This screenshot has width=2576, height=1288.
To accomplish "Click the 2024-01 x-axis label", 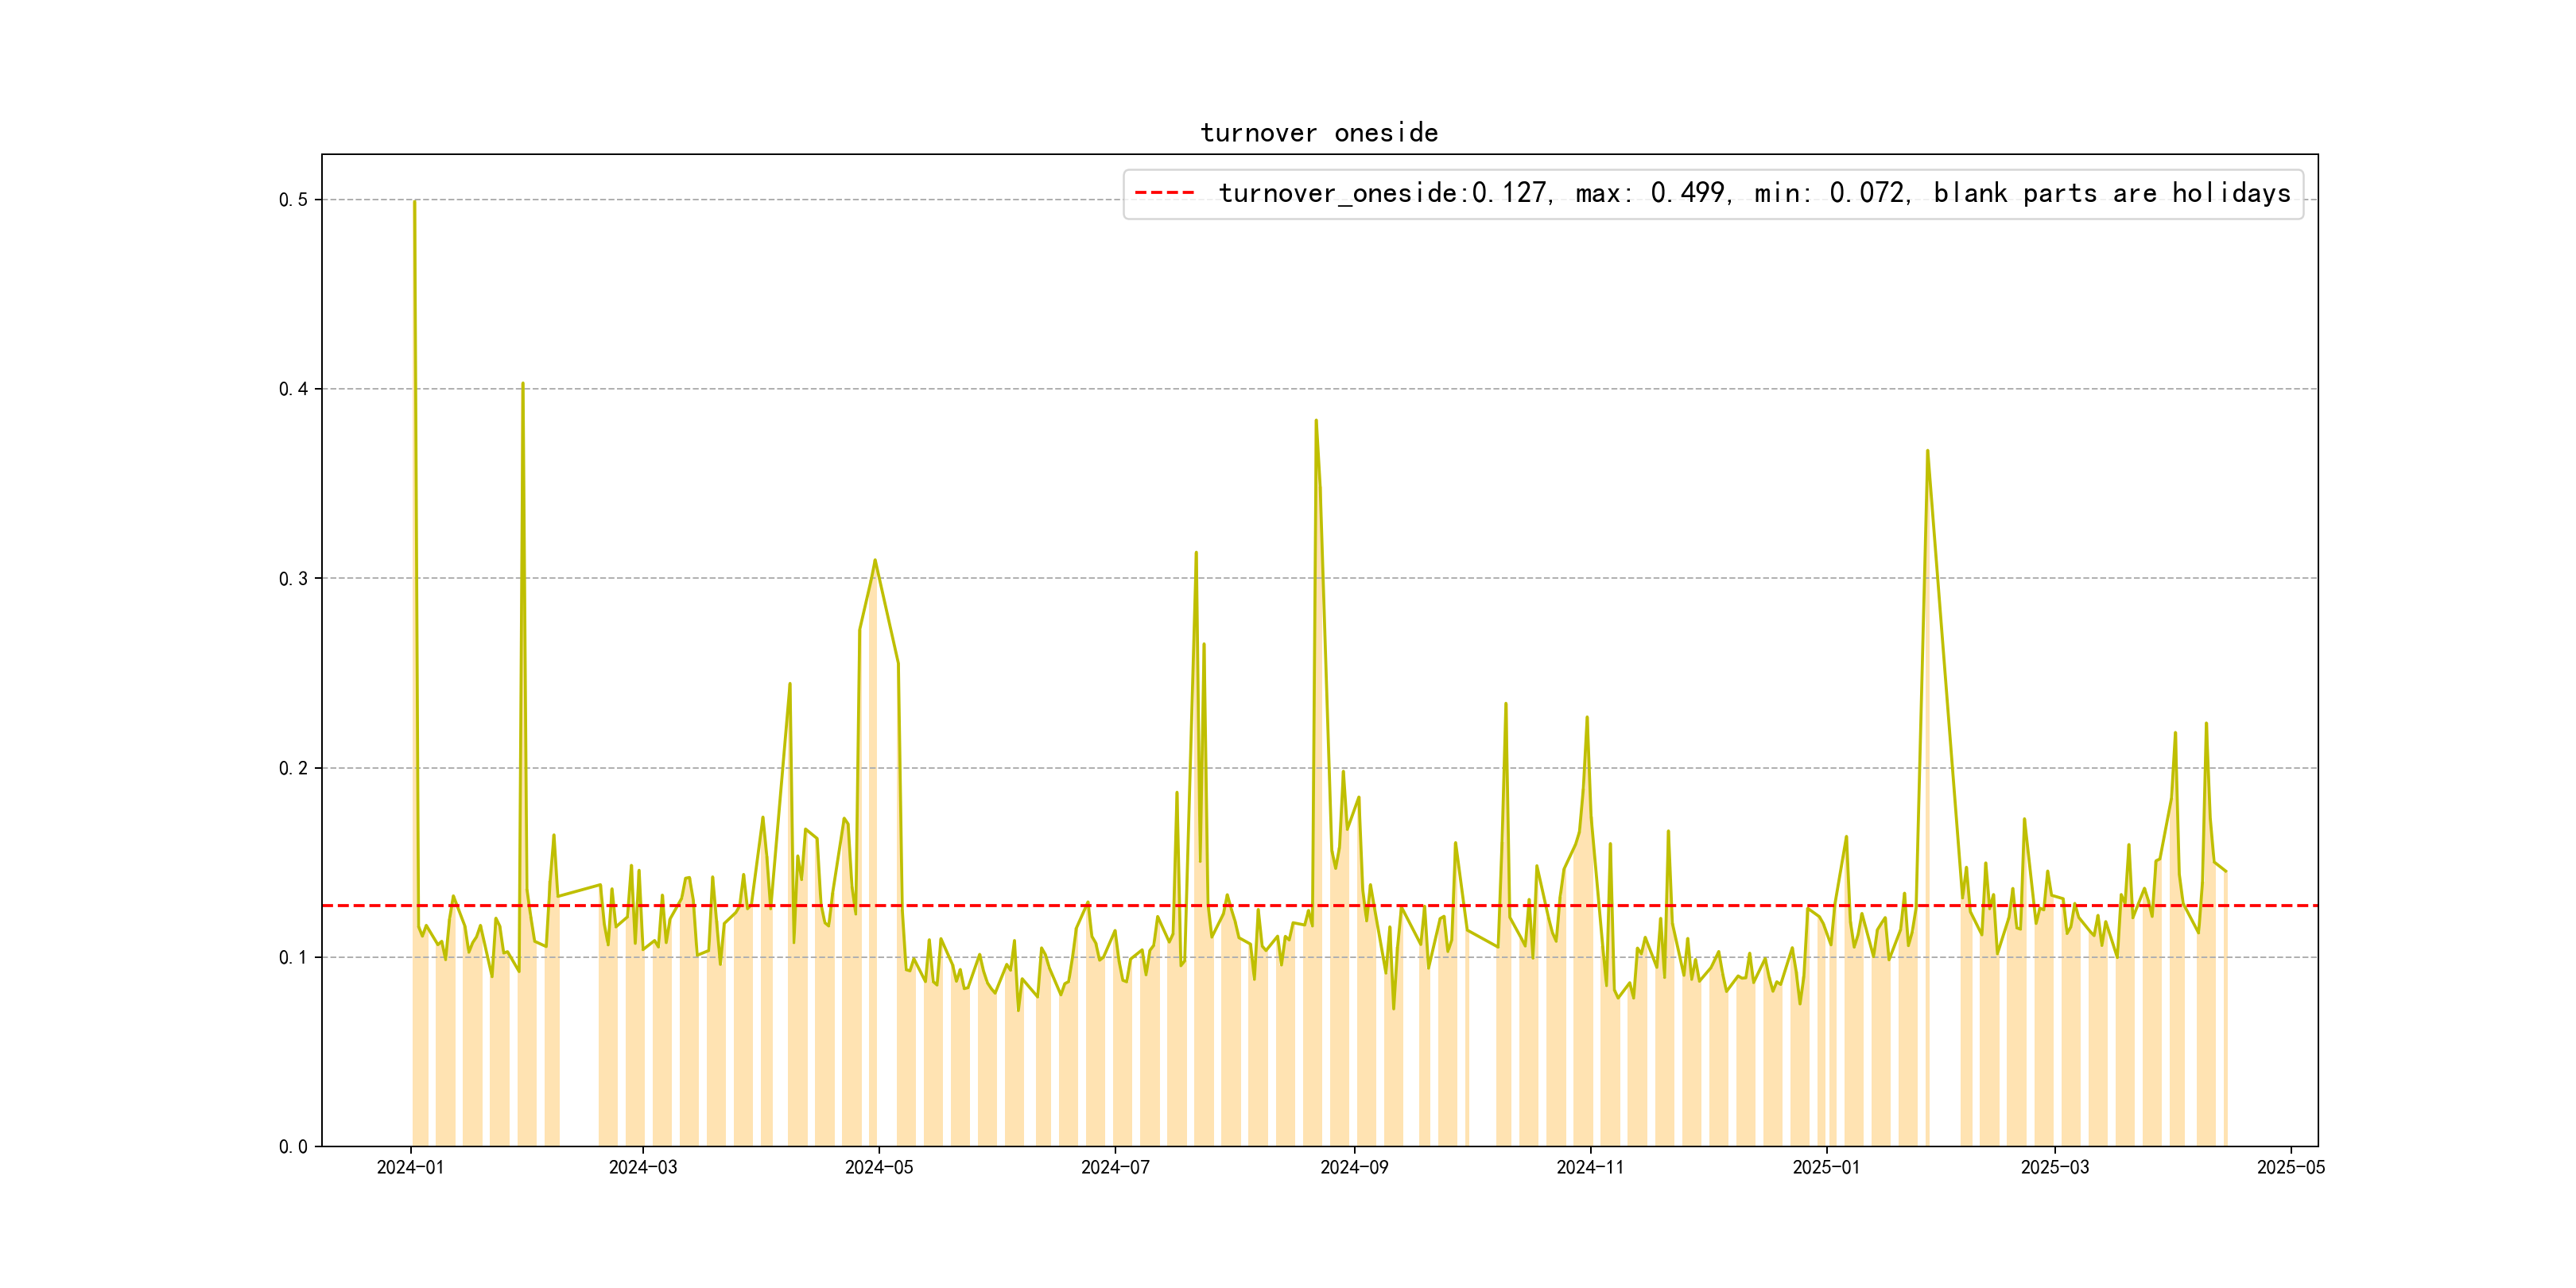I will point(410,1167).
